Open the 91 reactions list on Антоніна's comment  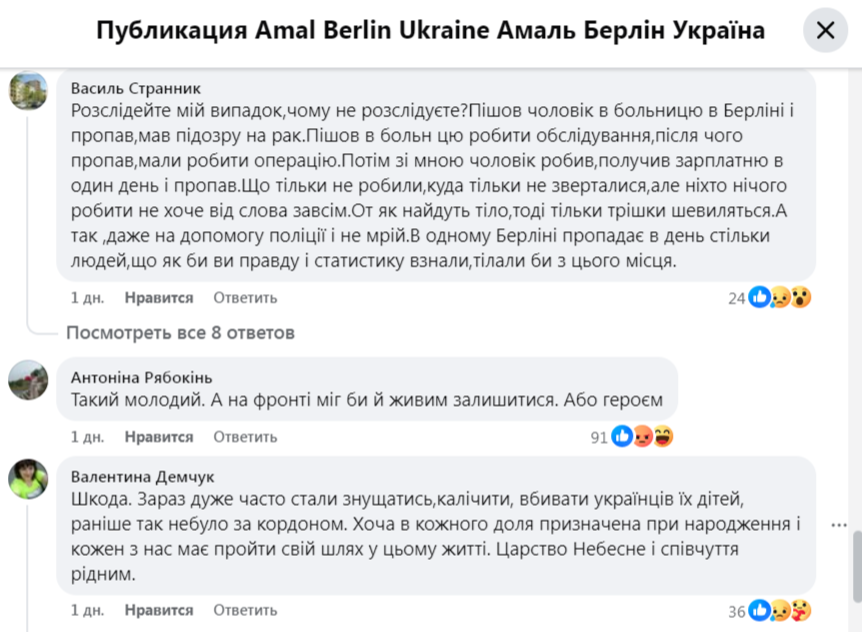click(x=599, y=436)
